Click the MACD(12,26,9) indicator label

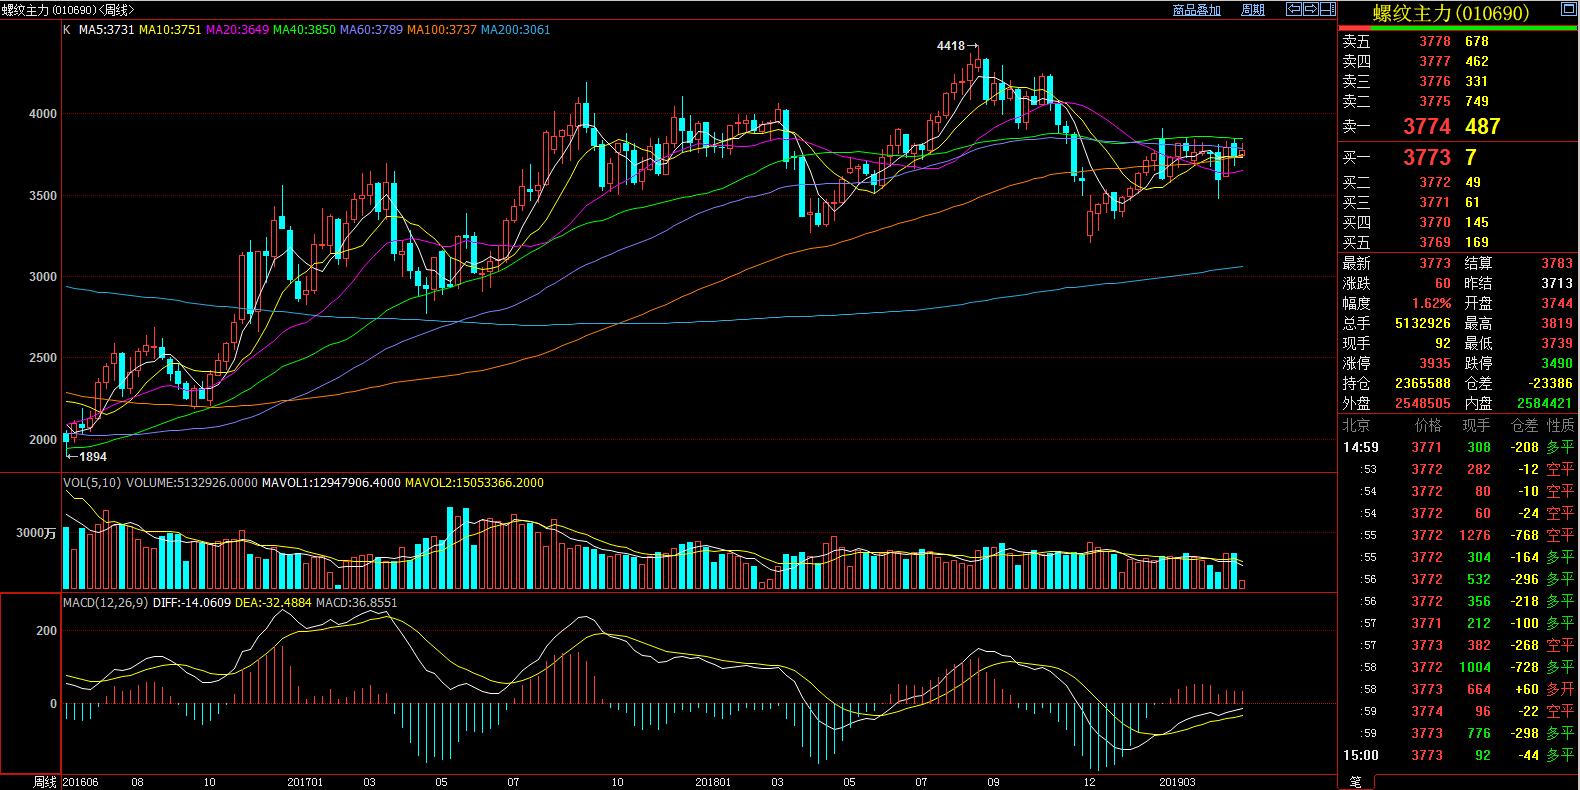(106, 603)
